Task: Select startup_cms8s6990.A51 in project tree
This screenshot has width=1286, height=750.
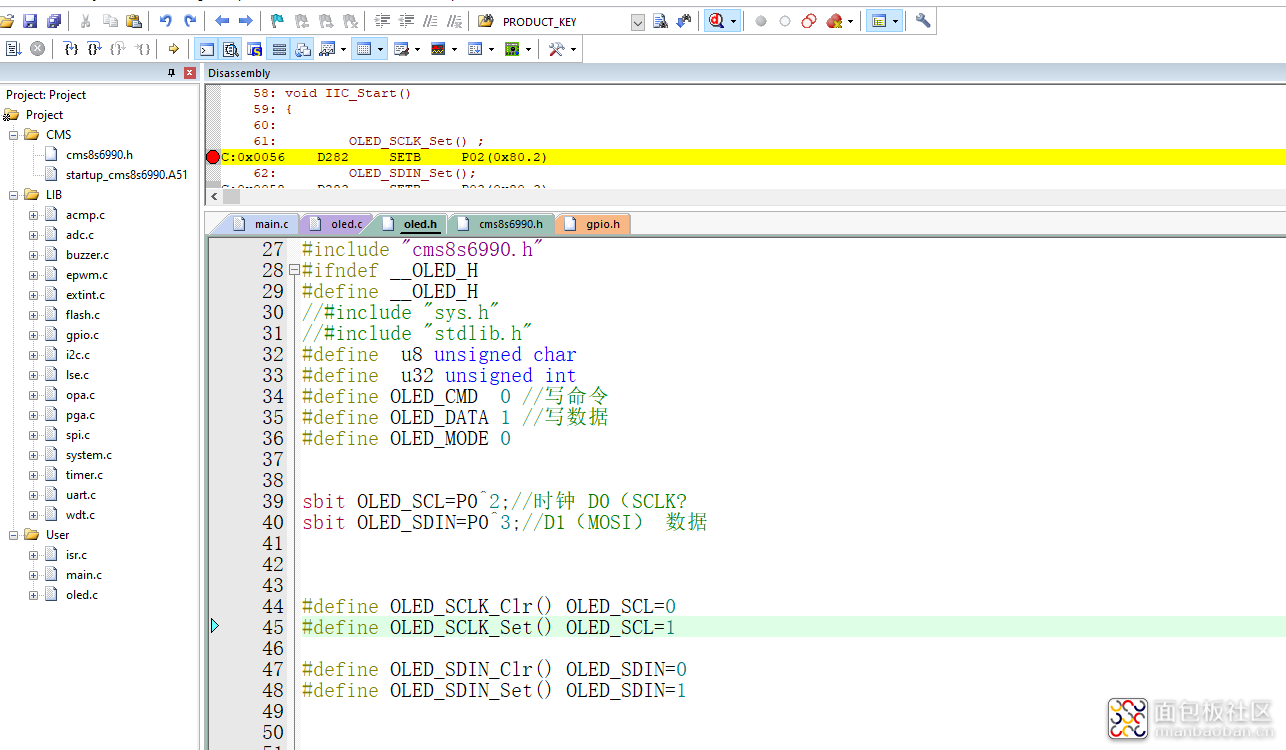Action: [x=126, y=175]
